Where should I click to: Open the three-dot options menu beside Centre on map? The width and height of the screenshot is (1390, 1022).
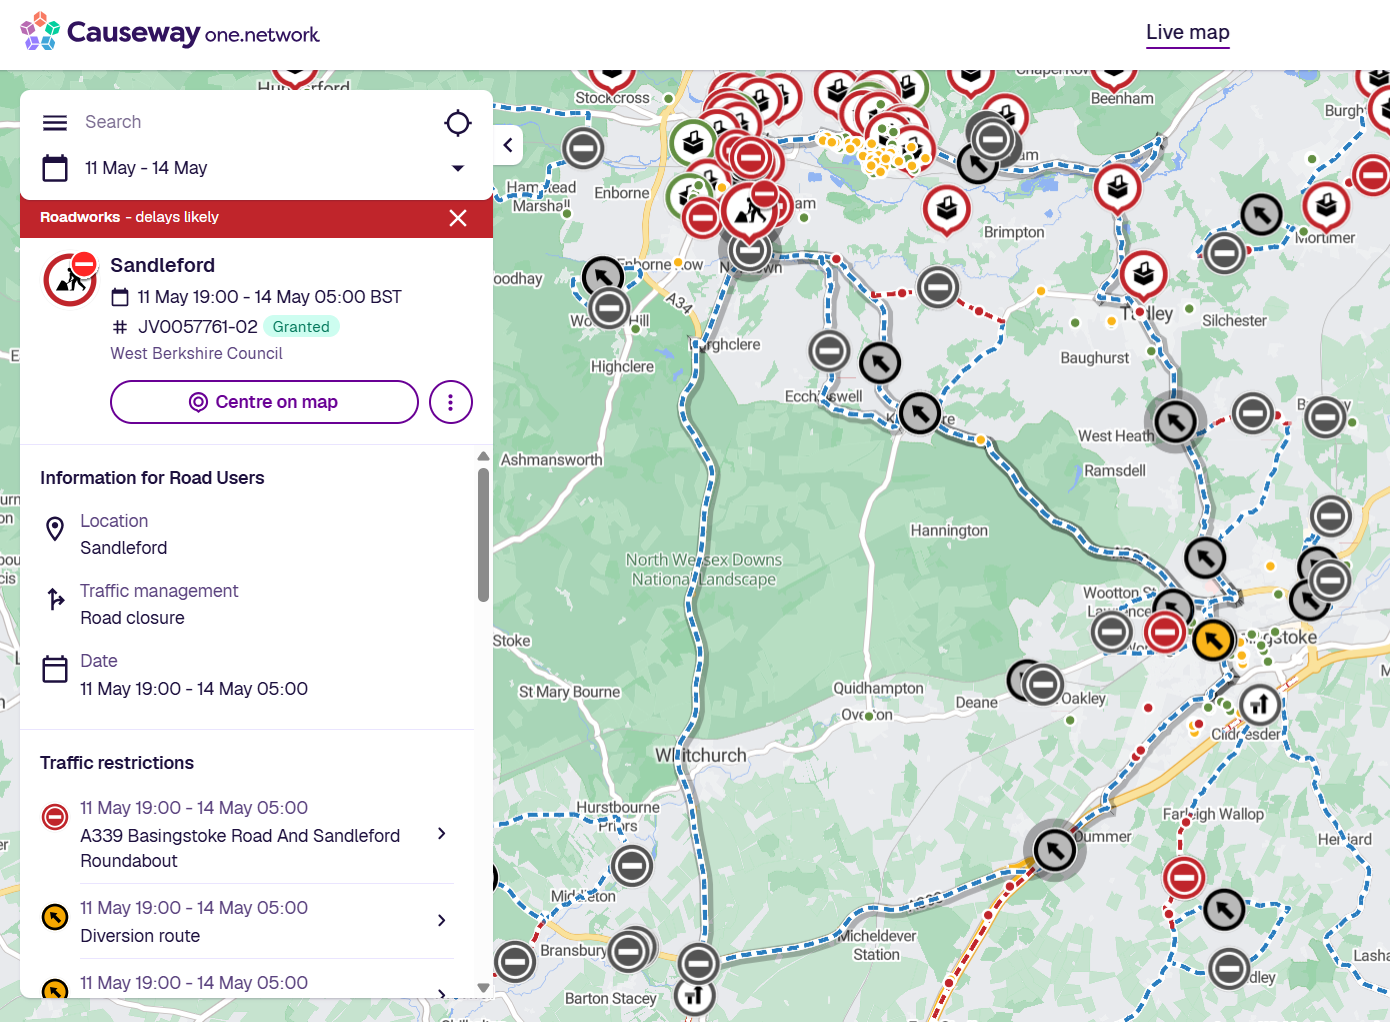click(451, 402)
